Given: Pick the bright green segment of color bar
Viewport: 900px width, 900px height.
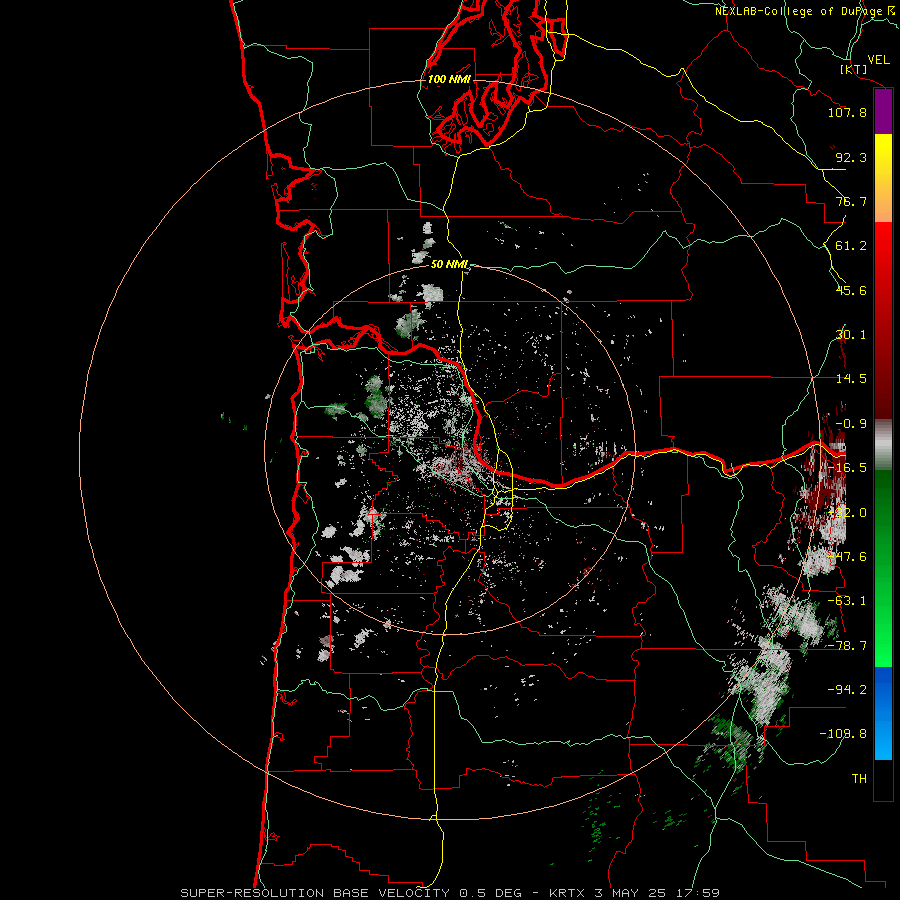Looking at the screenshot, I should 883,646.
